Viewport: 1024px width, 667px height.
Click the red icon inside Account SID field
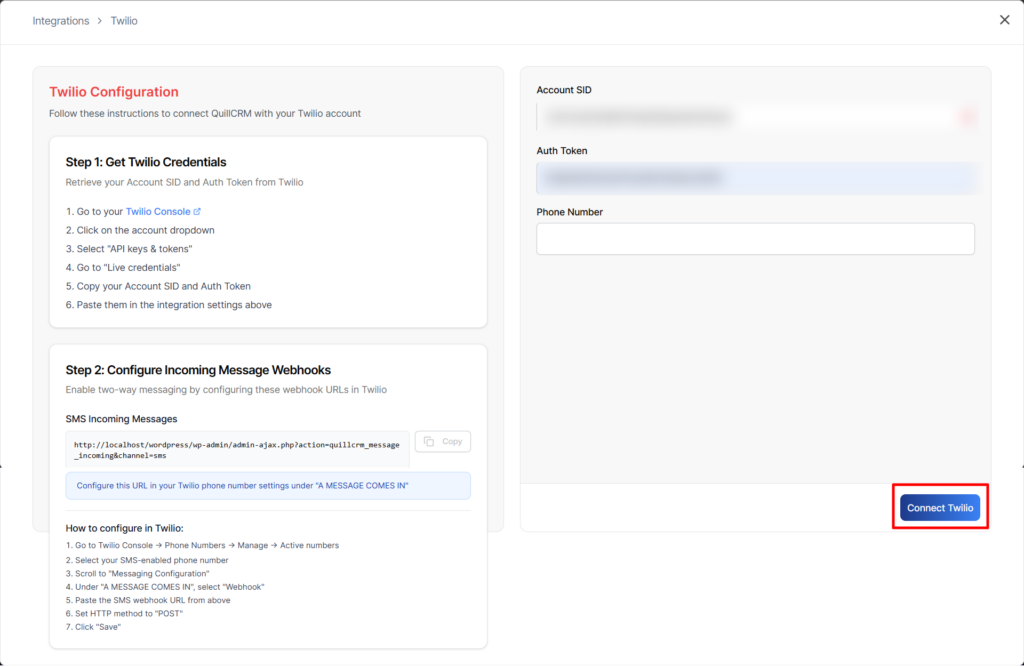[x=967, y=117]
